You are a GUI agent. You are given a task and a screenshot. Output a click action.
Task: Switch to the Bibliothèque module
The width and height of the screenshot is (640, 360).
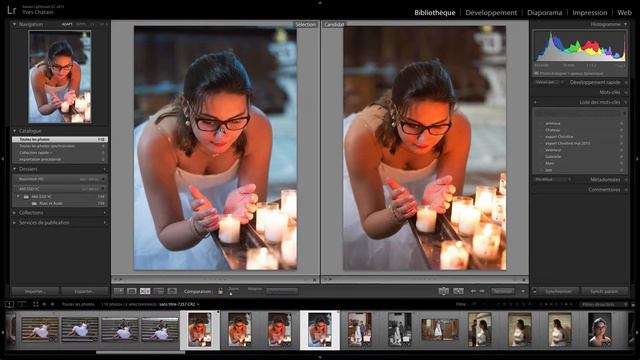click(x=435, y=13)
